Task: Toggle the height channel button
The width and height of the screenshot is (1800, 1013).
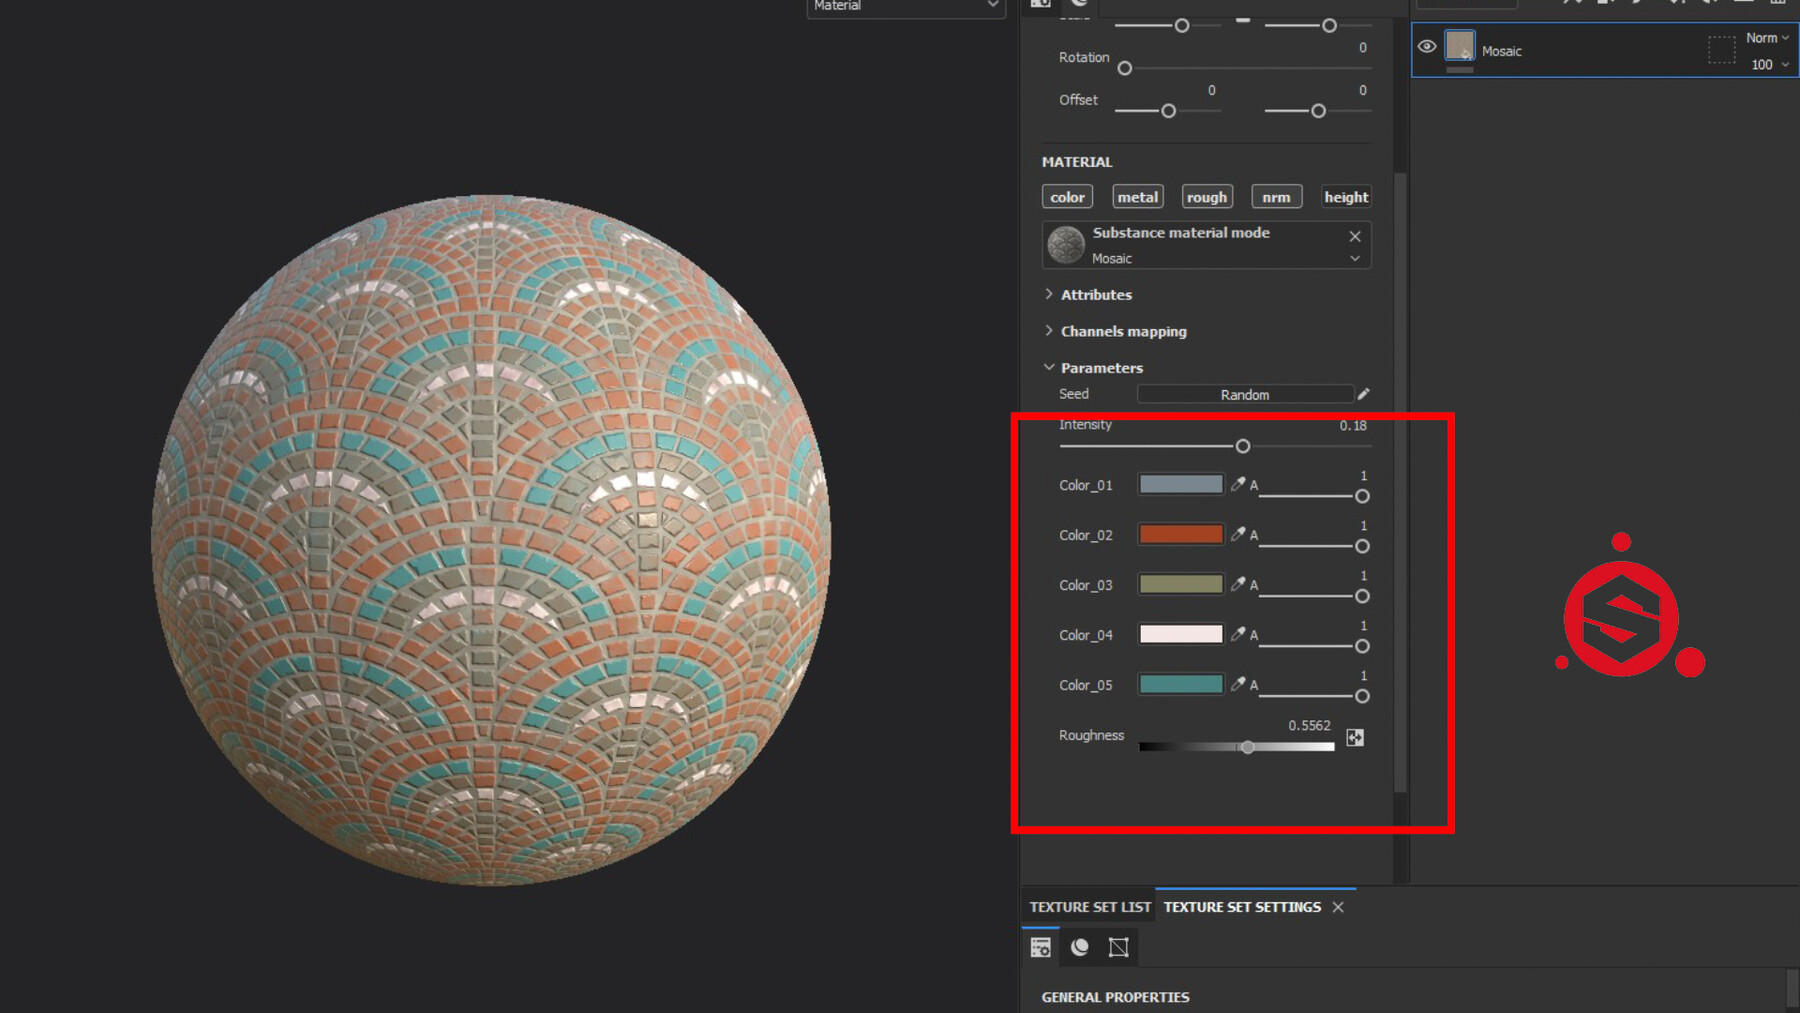Action: coord(1345,196)
